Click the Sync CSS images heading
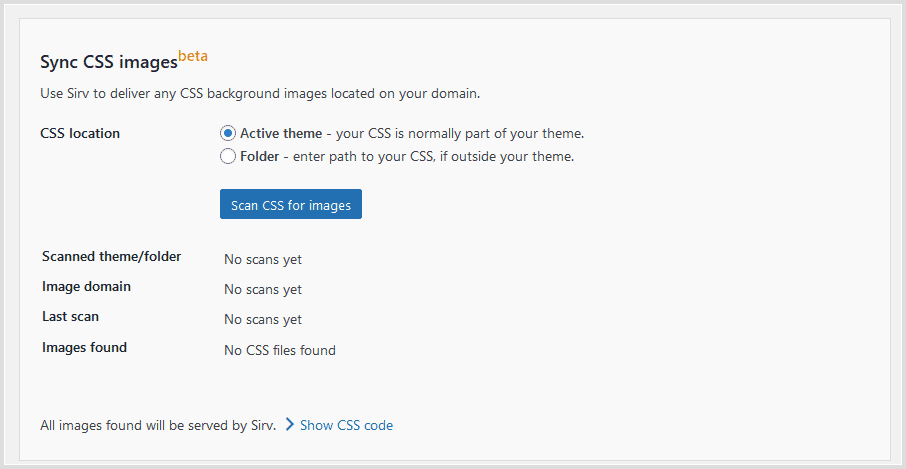 (x=109, y=63)
